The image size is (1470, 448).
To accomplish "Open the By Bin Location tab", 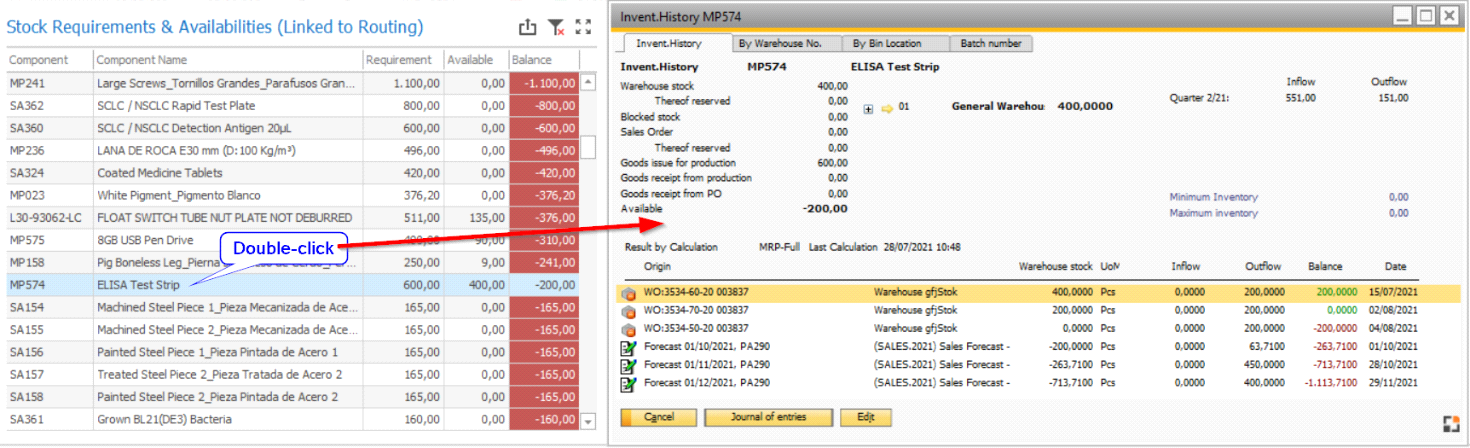I will pos(885,44).
